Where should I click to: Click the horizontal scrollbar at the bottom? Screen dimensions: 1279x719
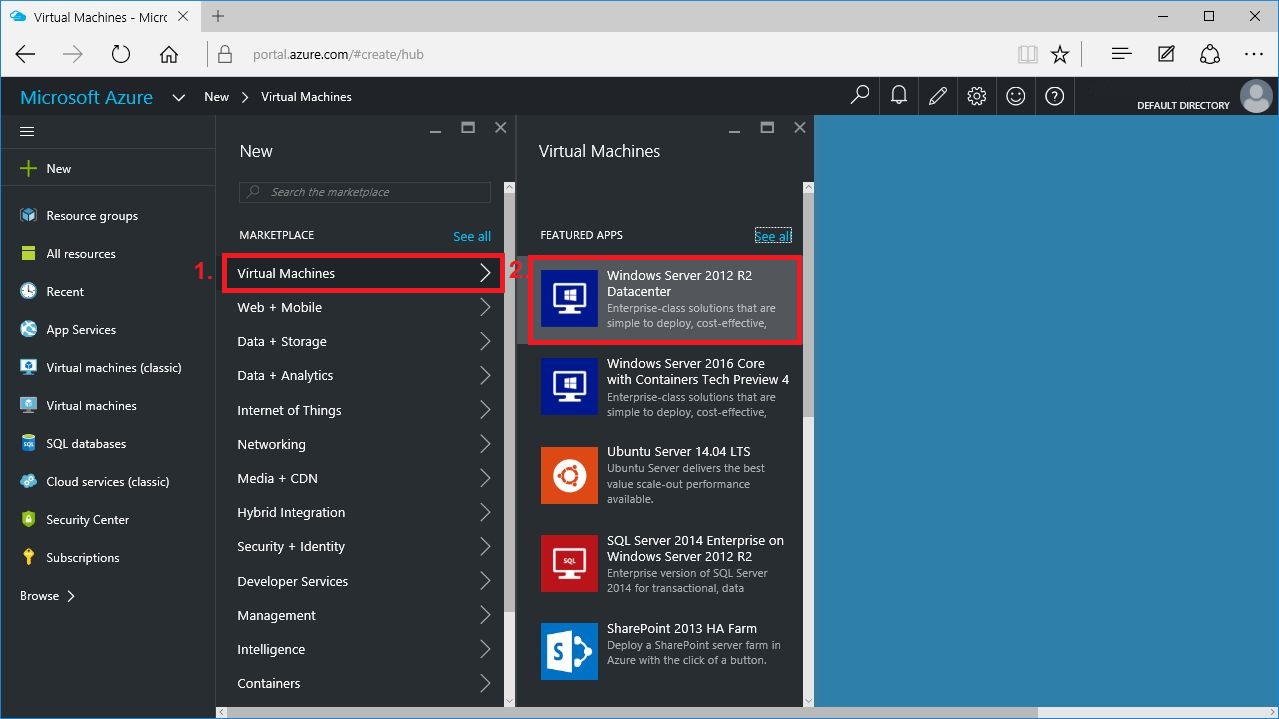point(630,712)
